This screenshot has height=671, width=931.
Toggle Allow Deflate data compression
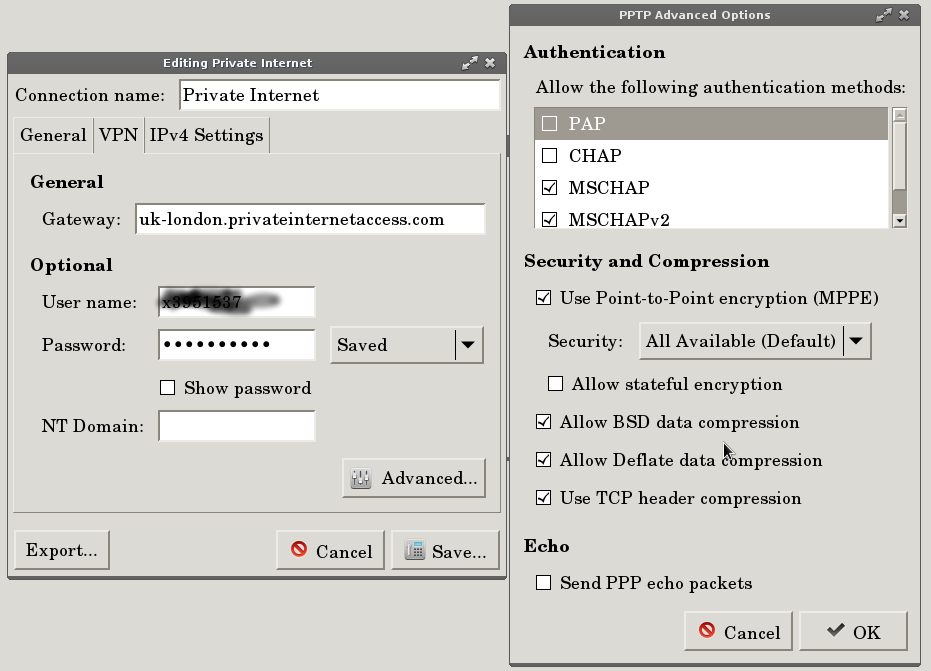click(543, 460)
